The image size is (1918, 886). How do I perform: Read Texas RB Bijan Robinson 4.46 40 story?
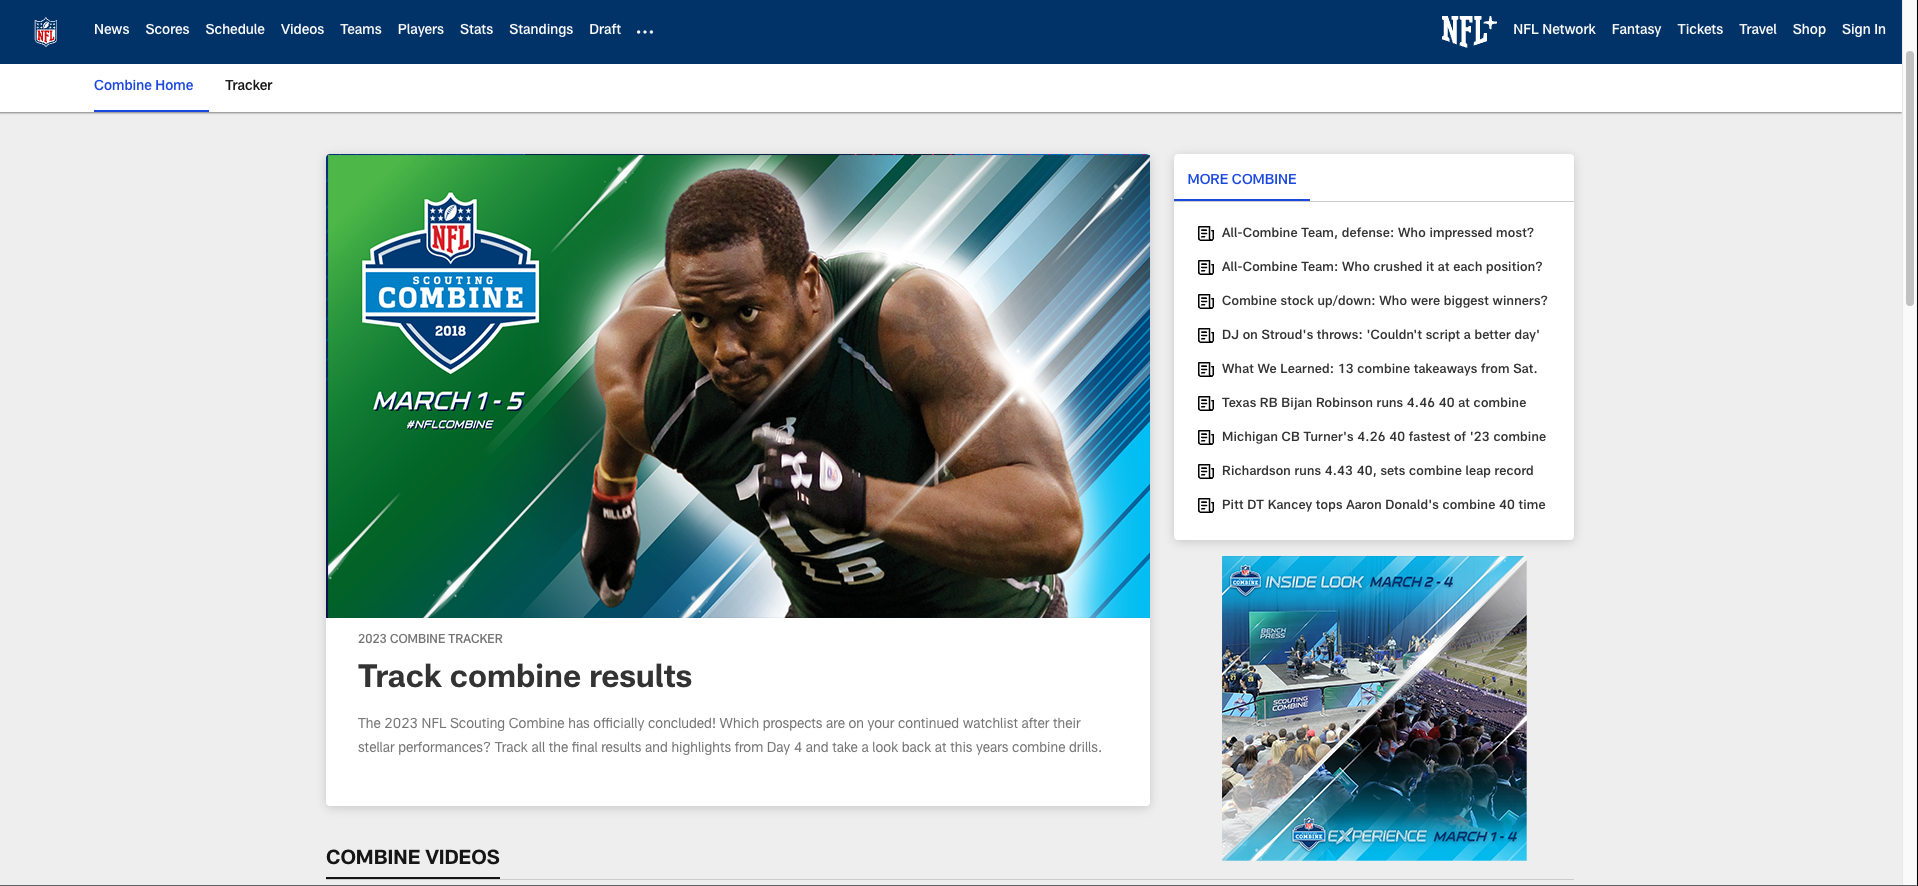[x=1374, y=403]
